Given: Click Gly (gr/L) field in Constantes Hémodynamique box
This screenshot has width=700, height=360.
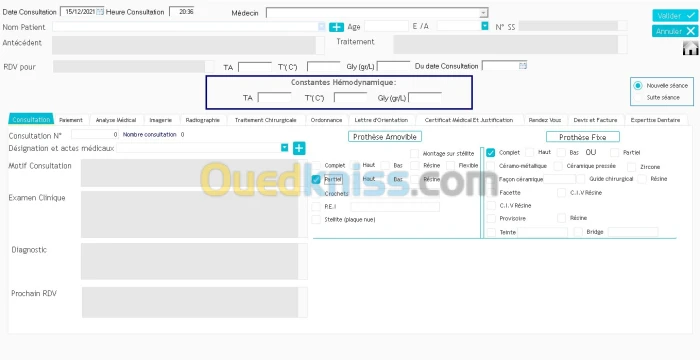Looking at the screenshot, I should (425, 97).
